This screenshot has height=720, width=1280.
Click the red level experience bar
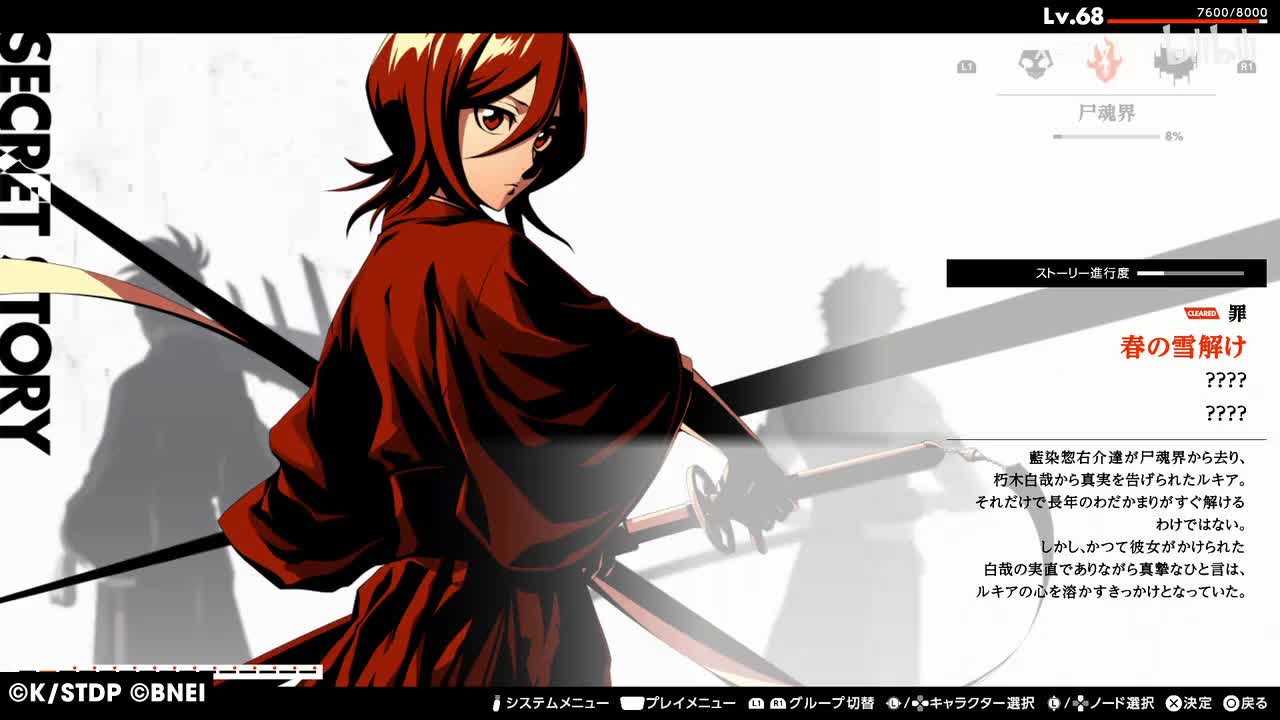[x=1187, y=21]
